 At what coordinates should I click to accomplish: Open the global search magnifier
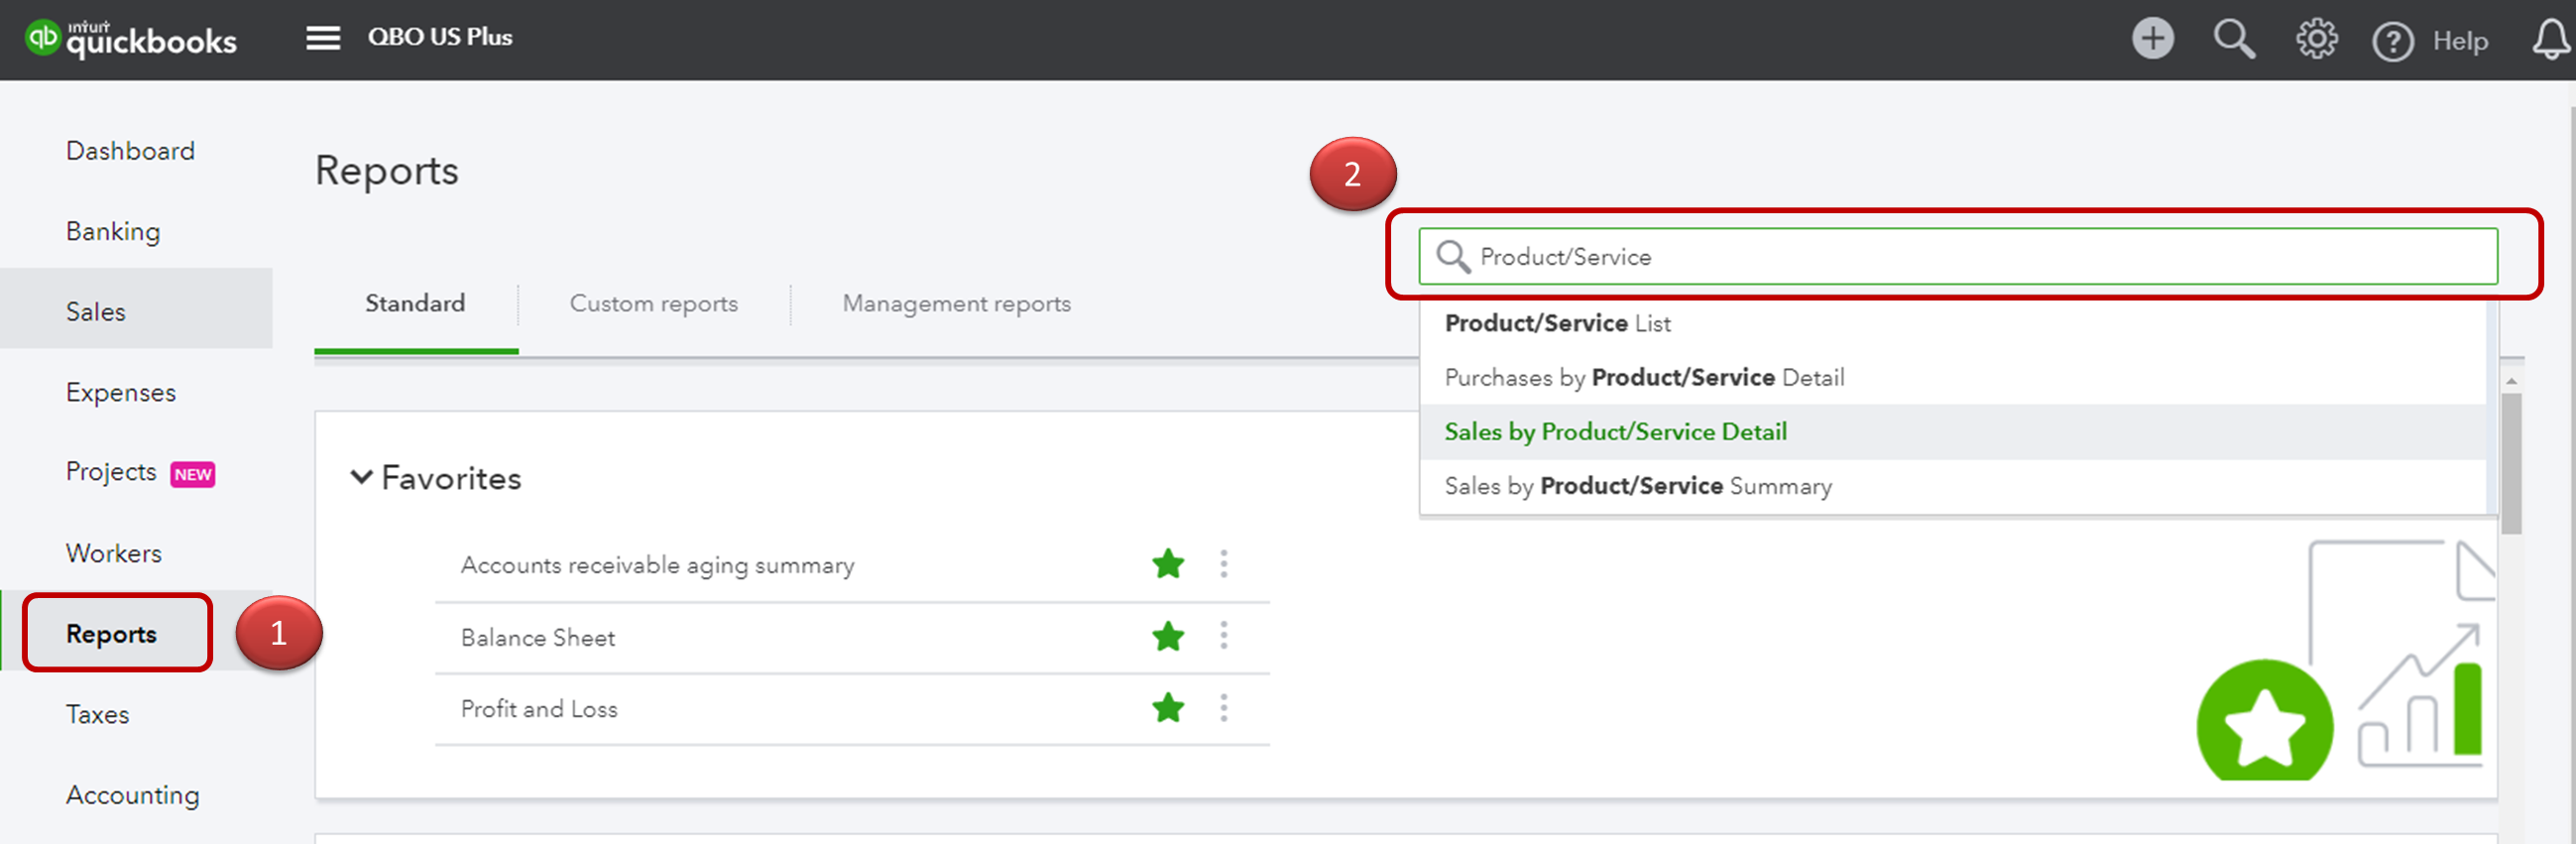(2234, 40)
